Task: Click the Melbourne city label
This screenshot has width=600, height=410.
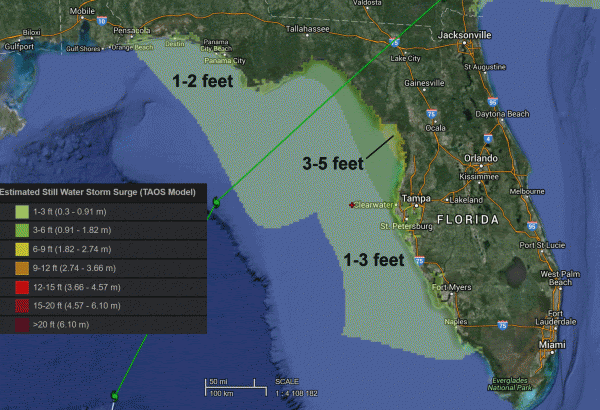Action: pyautogui.click(x=527, y=191)
